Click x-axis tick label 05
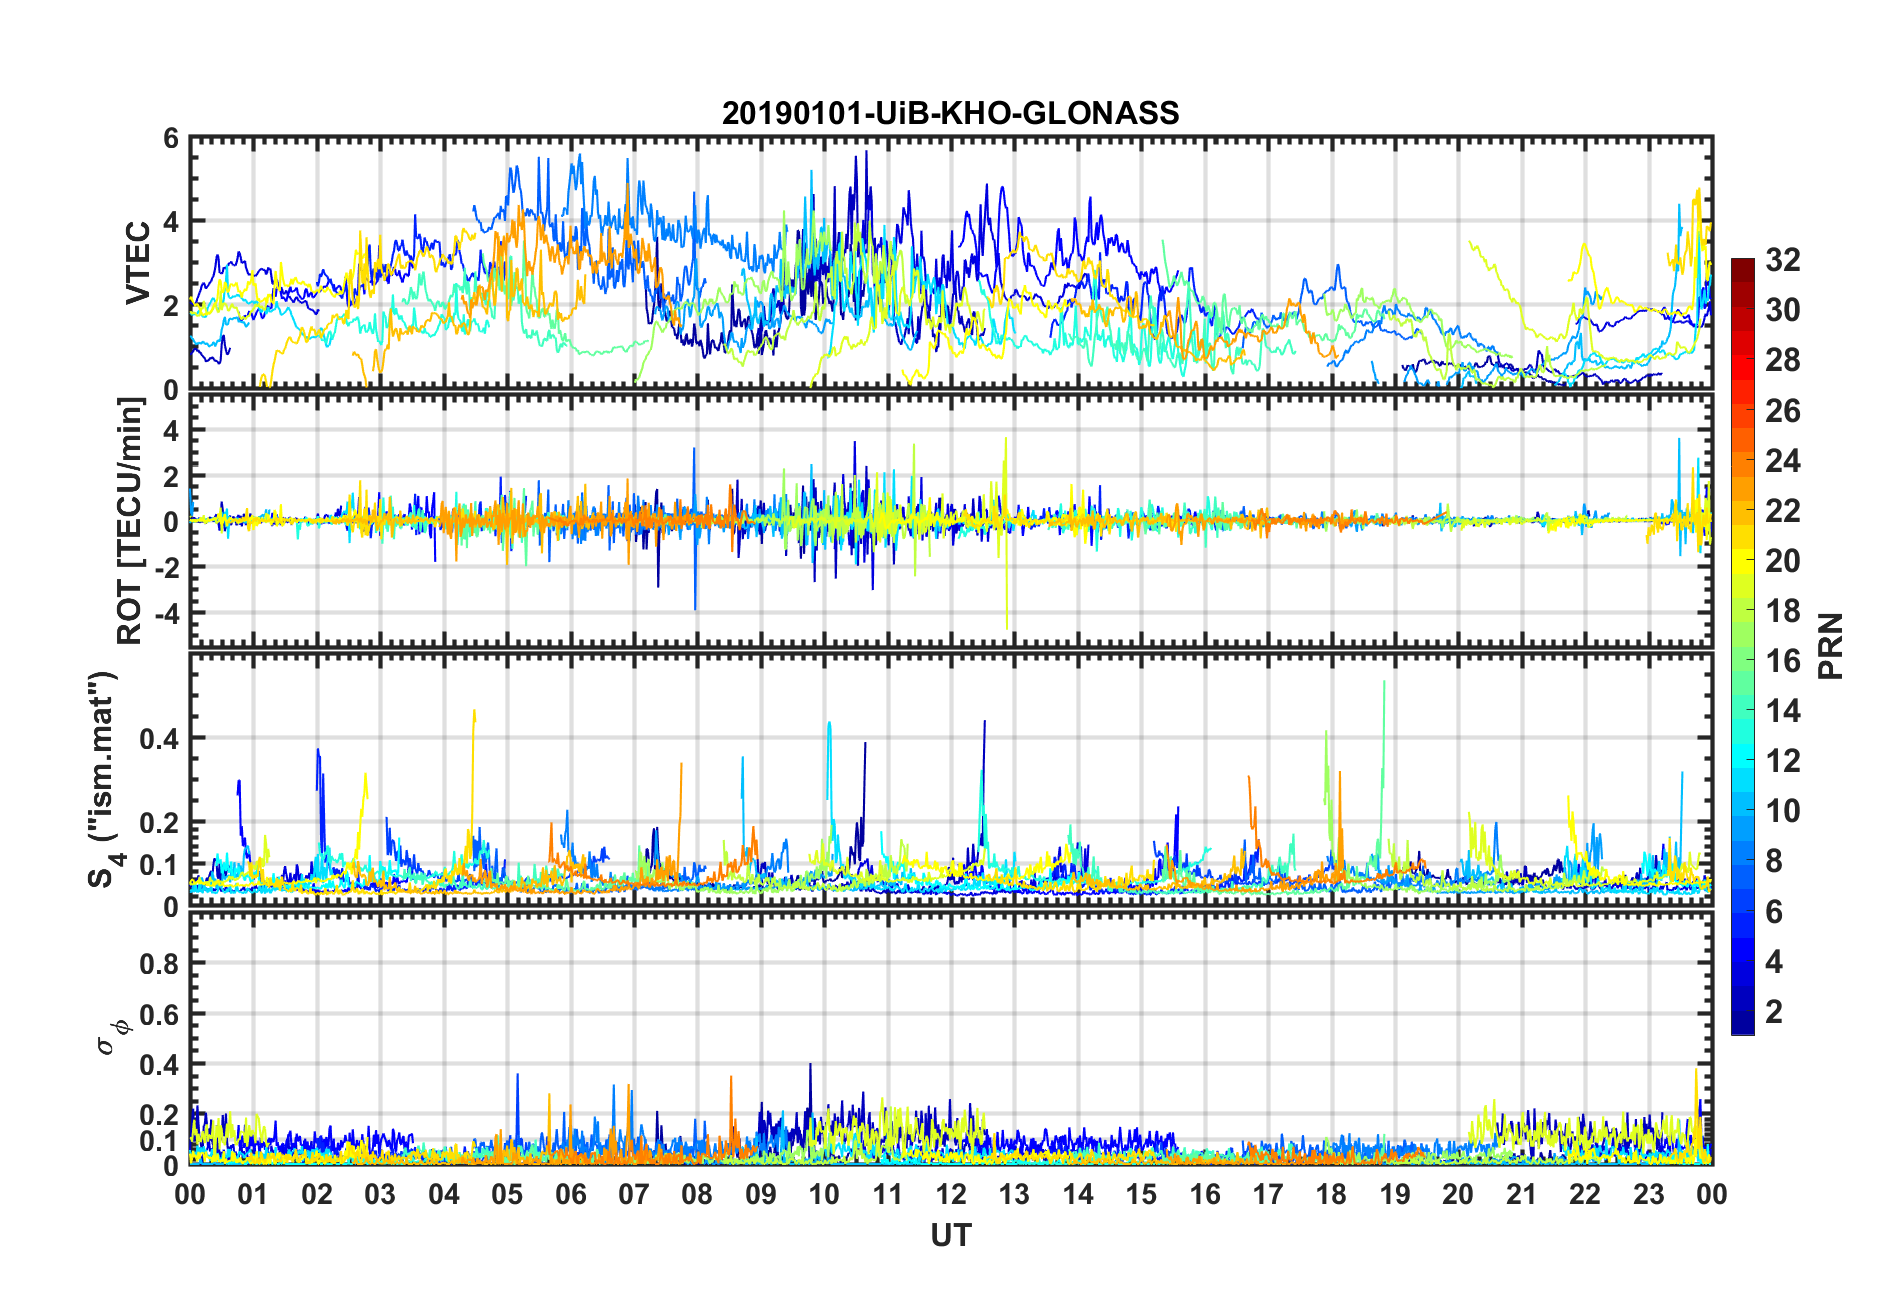 pyautogui.click(x=507, y=1194)
